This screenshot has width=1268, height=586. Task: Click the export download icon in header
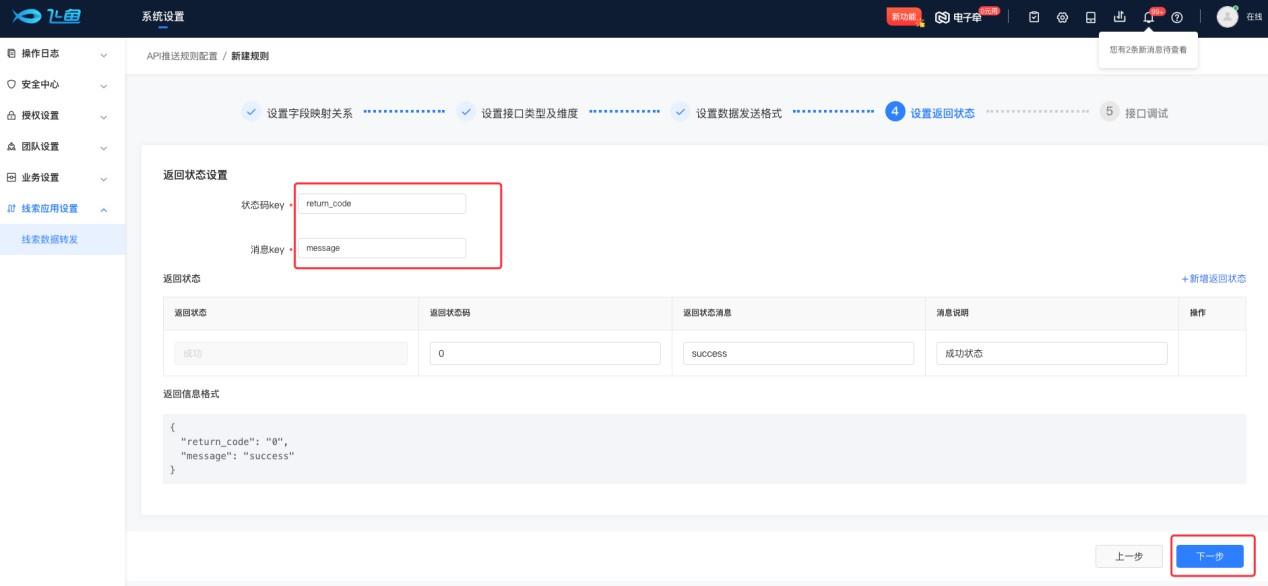click(1119, 17)
